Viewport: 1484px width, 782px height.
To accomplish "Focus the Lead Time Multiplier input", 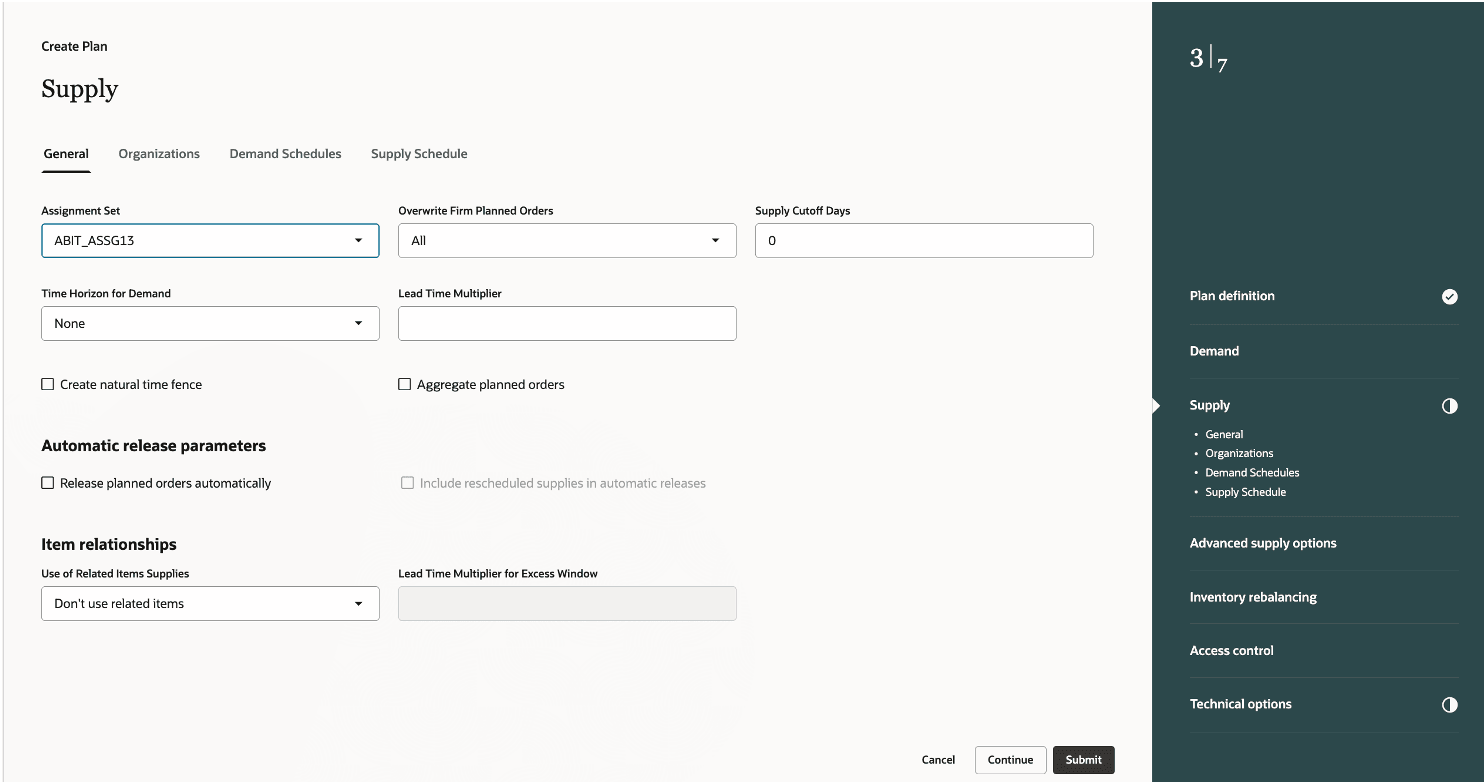I will [567, 324].
